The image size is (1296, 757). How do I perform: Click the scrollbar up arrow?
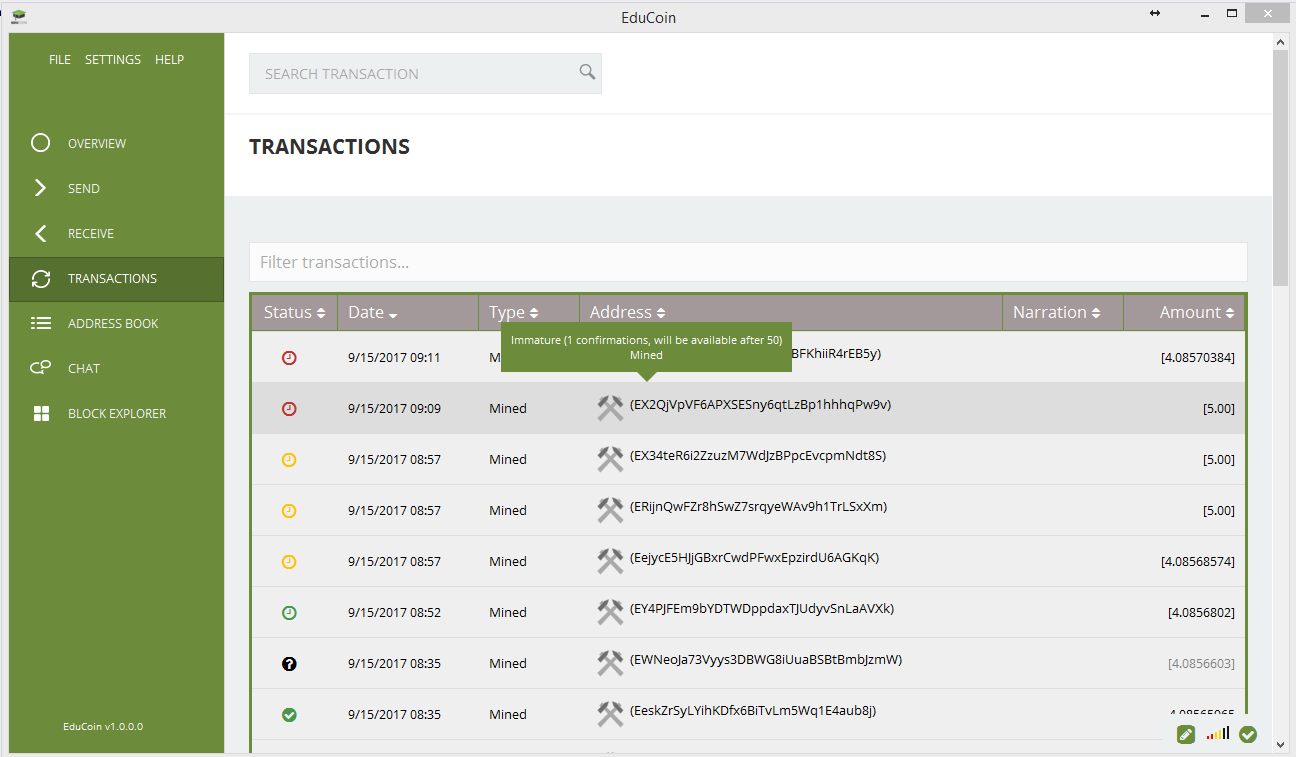[1280, 41]
